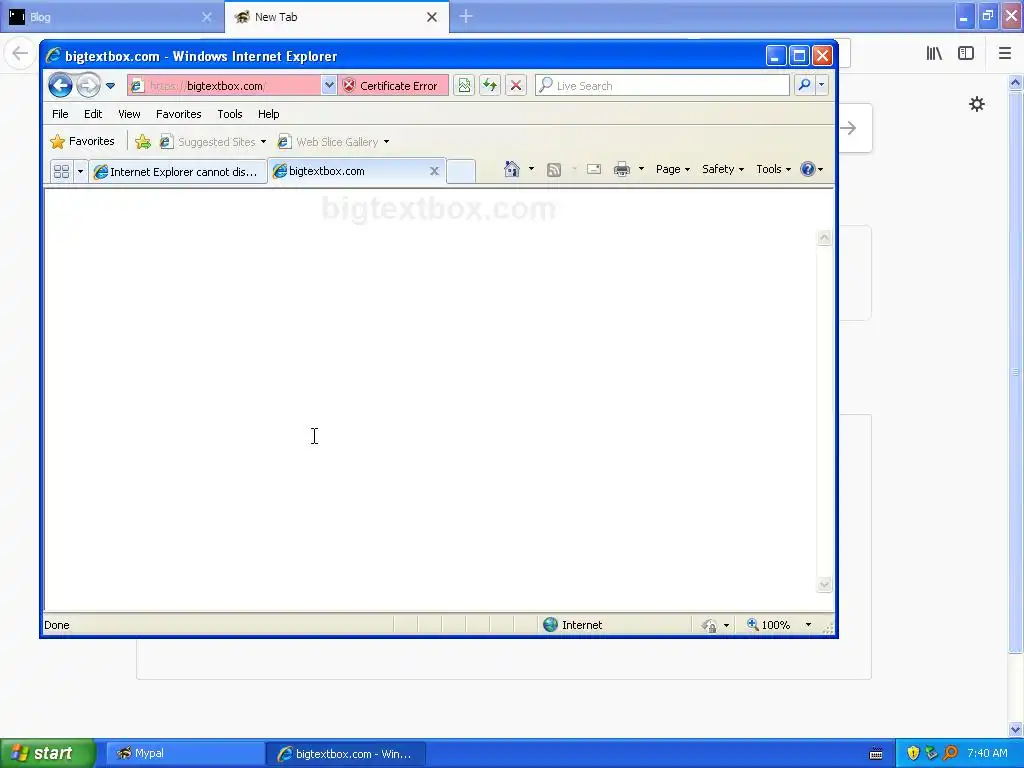Click the RSS feeds icon
Image resolution: width=1024 pixels, height=768 pixels.
coord(554,170)
